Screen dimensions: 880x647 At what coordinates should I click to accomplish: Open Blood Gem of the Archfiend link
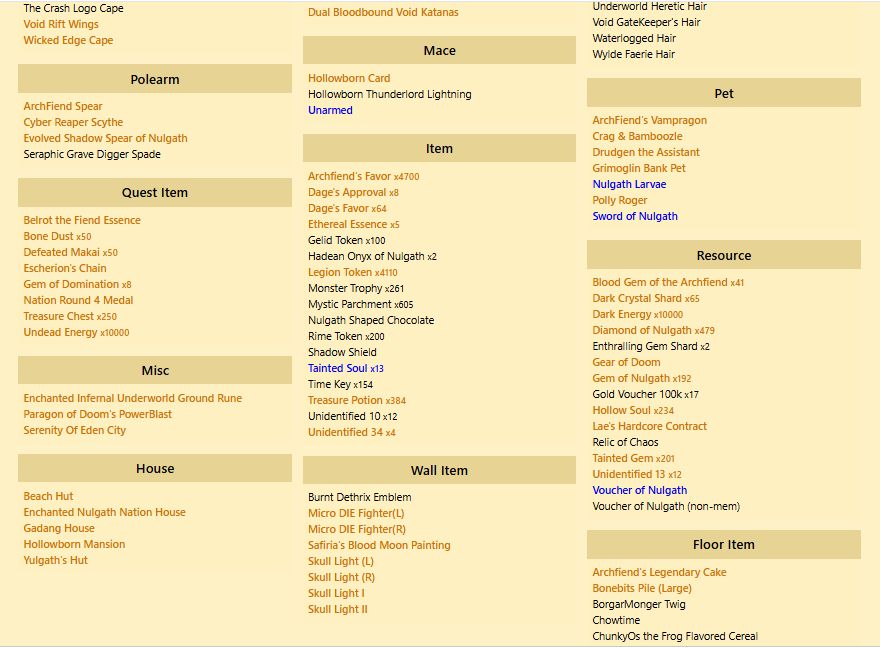(x=668, y=282)
